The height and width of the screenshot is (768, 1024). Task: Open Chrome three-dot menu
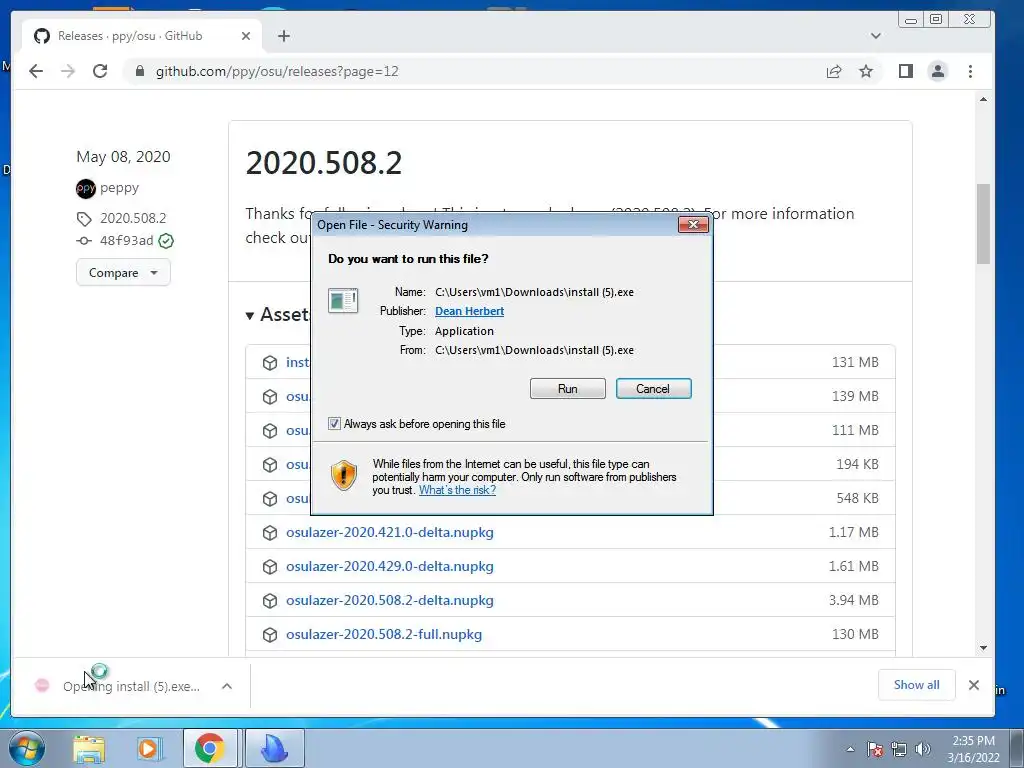[970, 71]
